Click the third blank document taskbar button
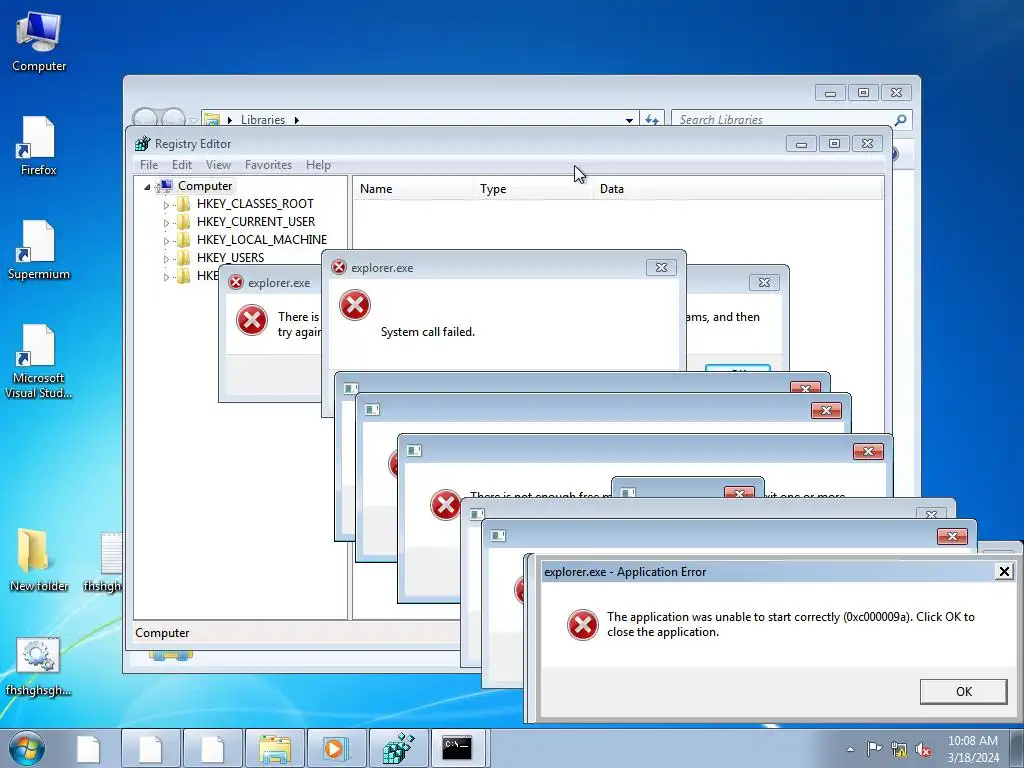Screen dimensions: 1024x768 pos(213,748)
